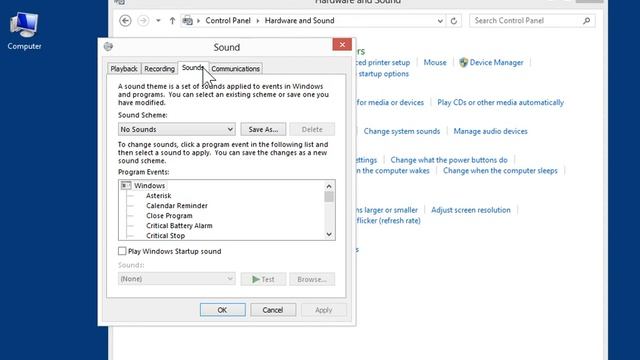
Task: Switch to the Communications tab
Action: point(236,69)
